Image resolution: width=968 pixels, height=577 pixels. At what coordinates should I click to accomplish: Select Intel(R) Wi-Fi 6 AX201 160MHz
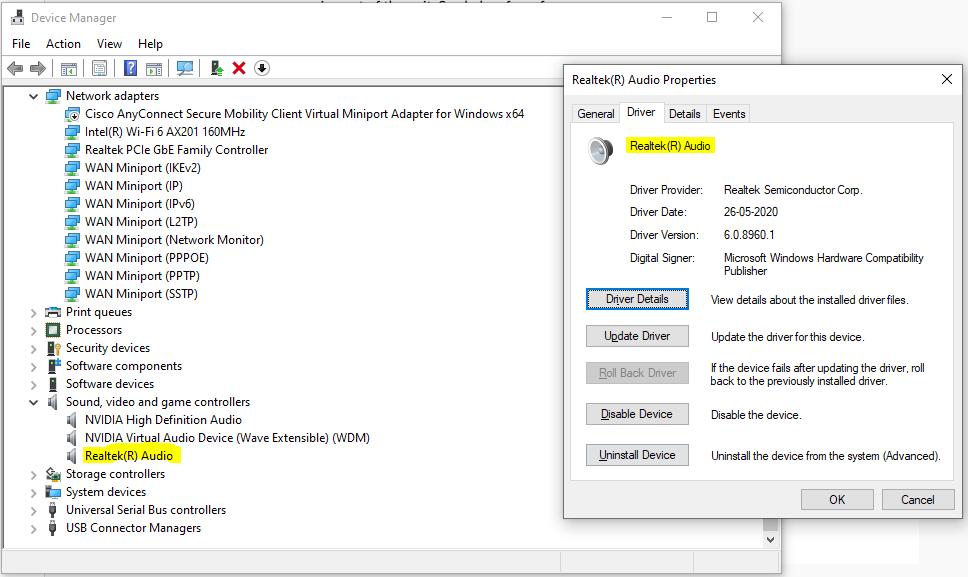[x=165, y=132]
